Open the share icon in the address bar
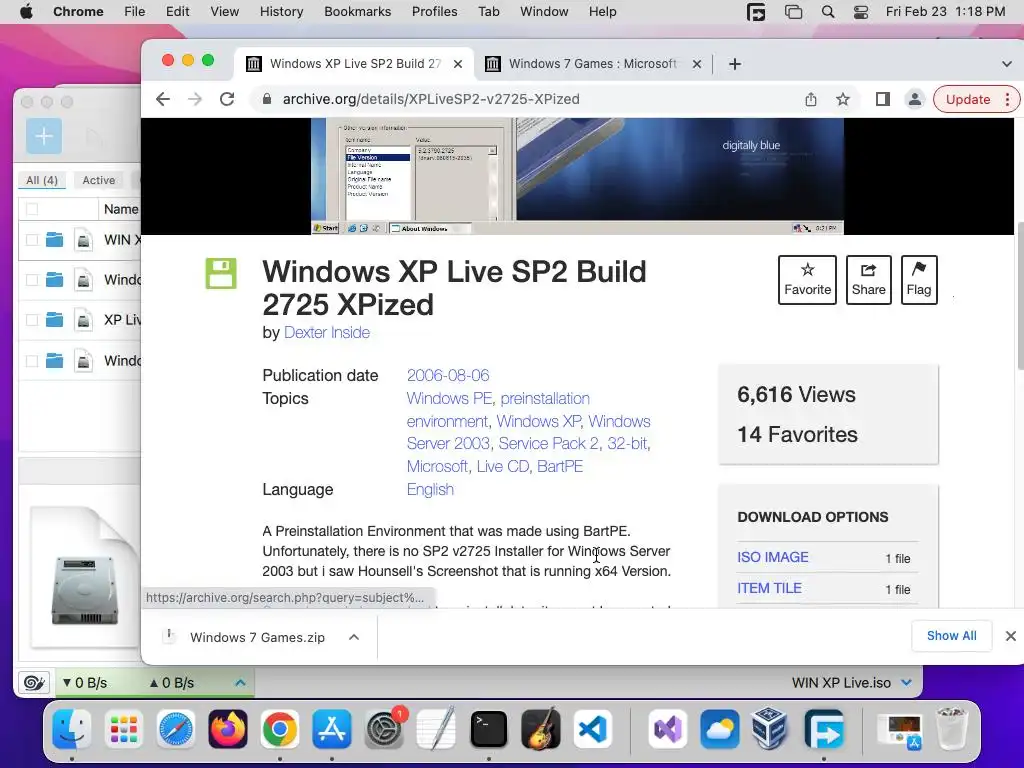1024x768 pixels. (810, 99)
